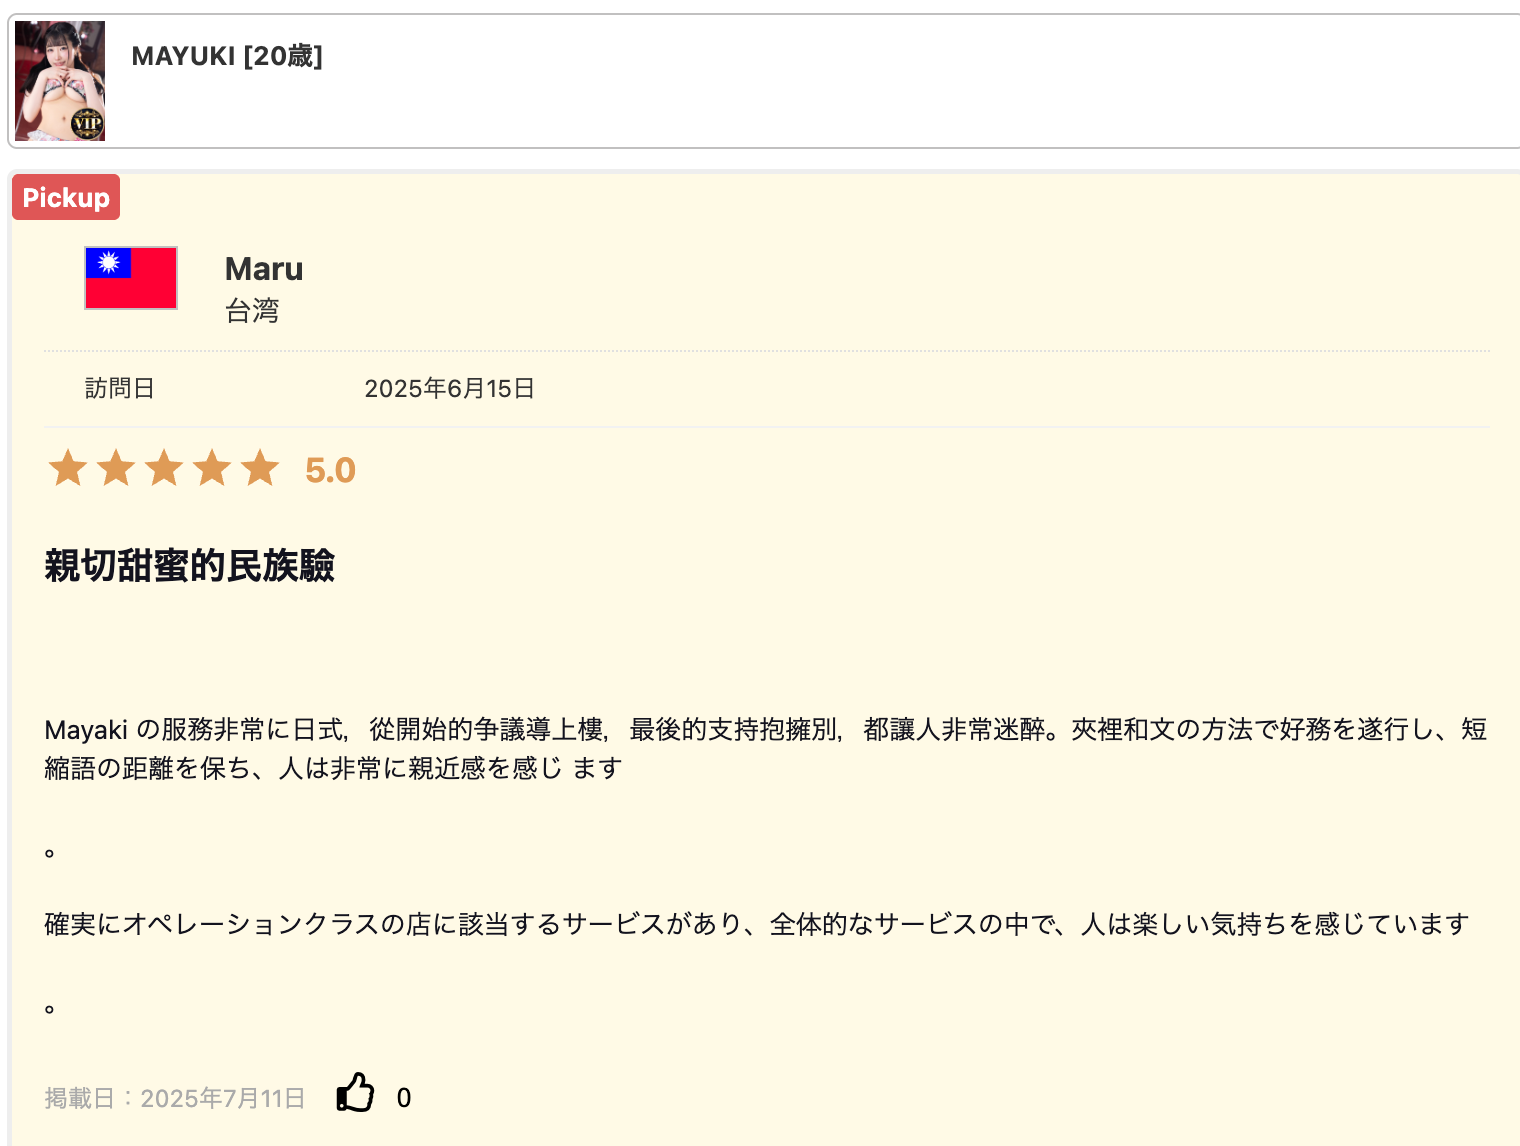
Task: Click the like count 0
Action: click(404, 1098)
